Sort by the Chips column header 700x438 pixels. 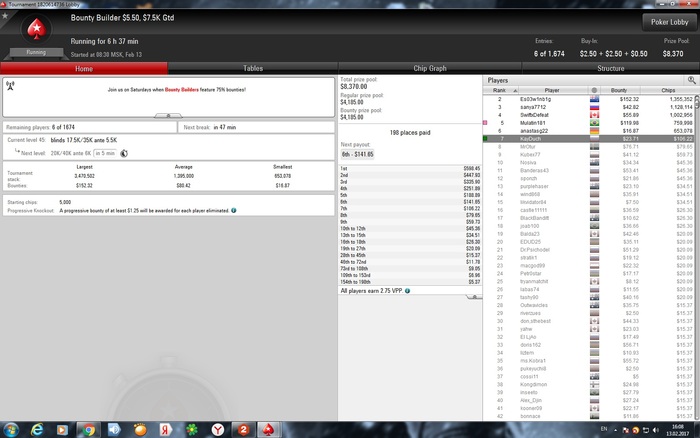coord(668,90)
